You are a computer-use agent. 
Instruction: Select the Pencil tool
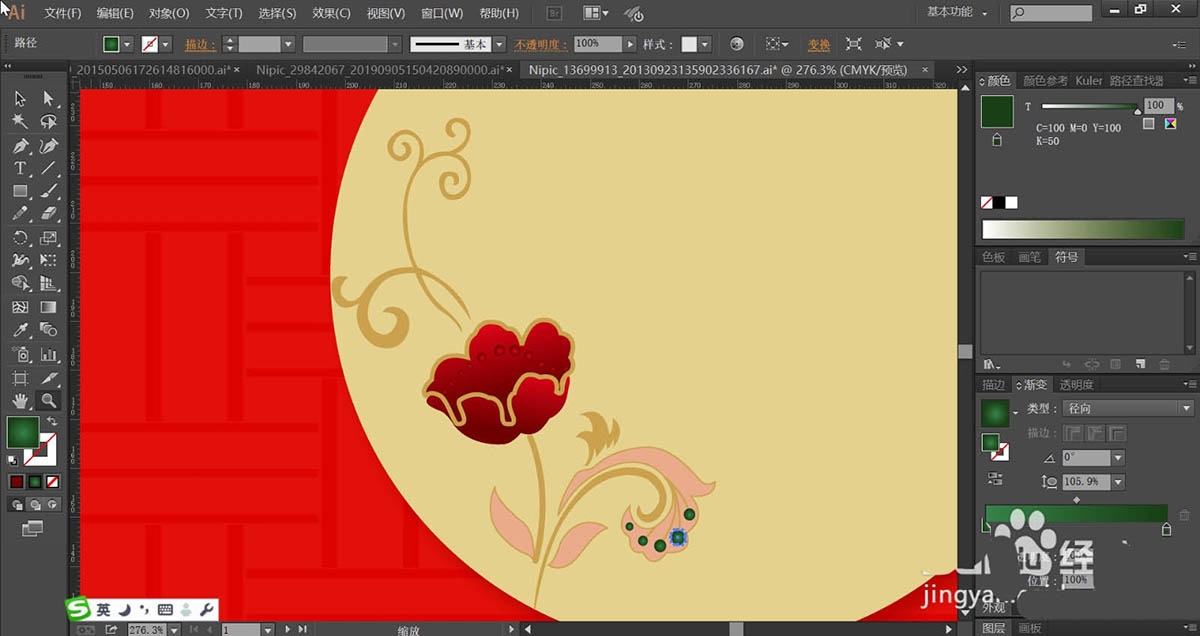(x=20, y=214)
